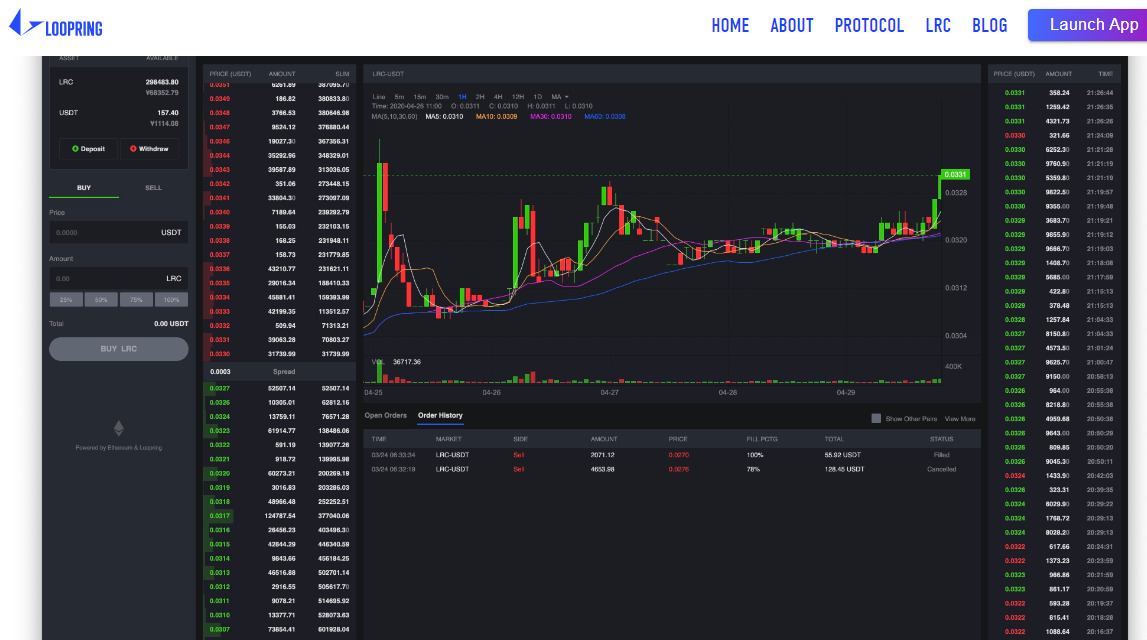Go to the BLOG page
Viewport: 1147px width, 640px height.
989,26
